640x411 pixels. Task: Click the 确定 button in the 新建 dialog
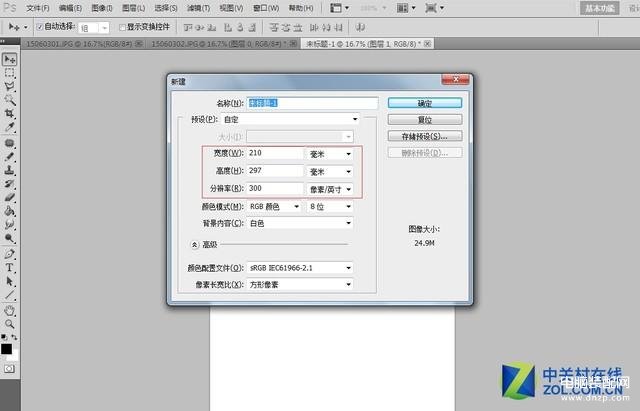(x=425, y=103)
